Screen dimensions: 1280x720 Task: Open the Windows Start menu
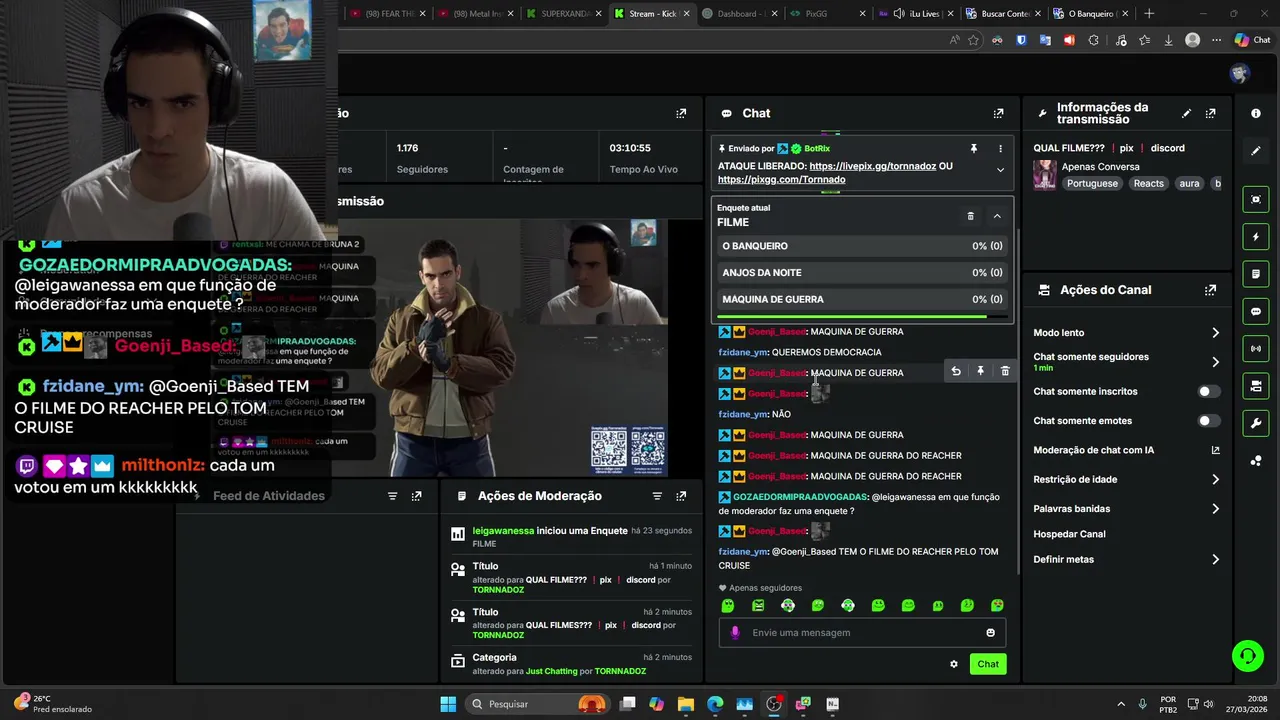(448, 704)
